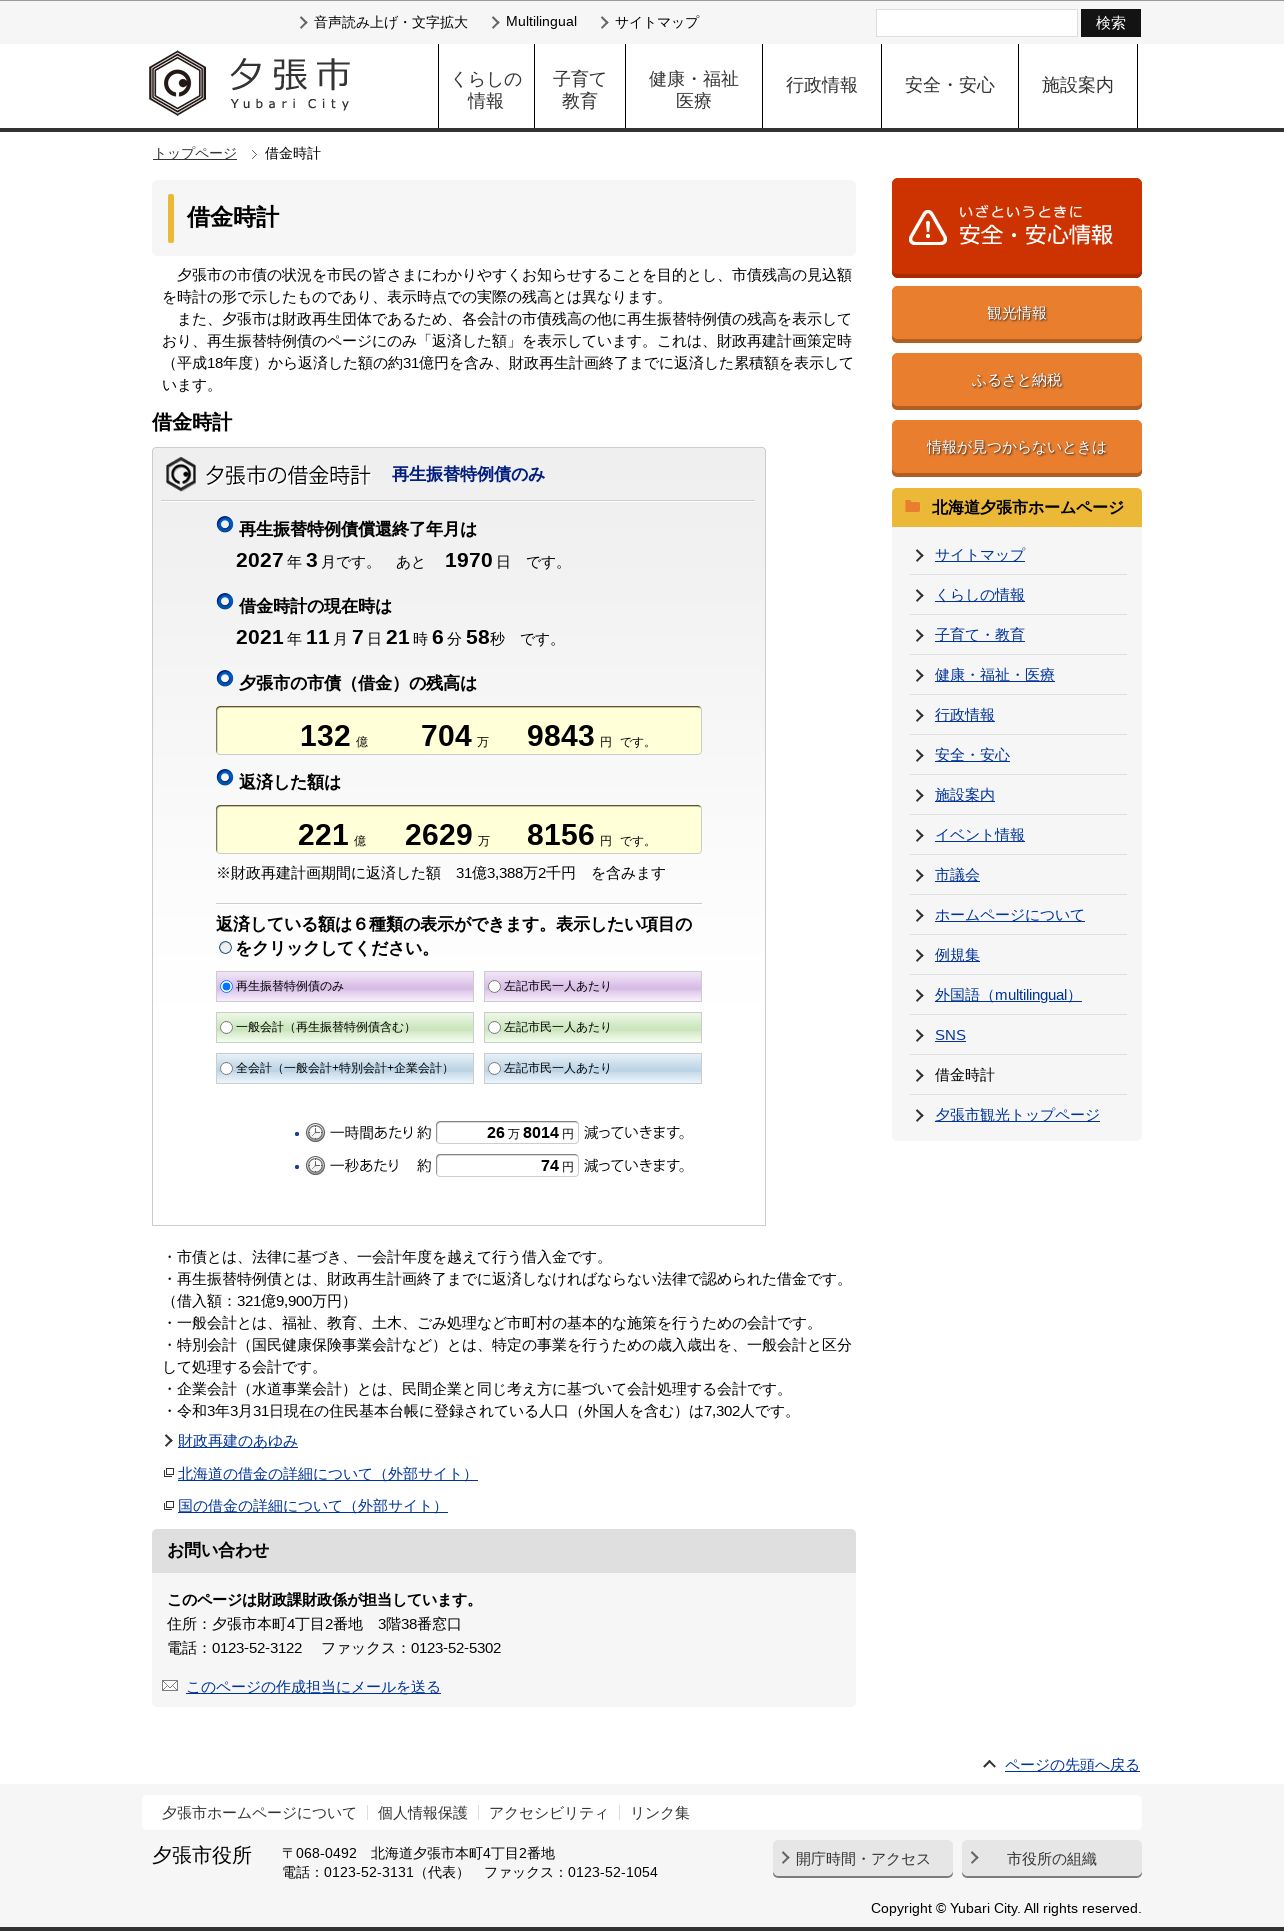The width and height of the screenshot is (1284, 1931).
Task: Open footer アクセシビリティ link
Action: tap(548, 1812)
